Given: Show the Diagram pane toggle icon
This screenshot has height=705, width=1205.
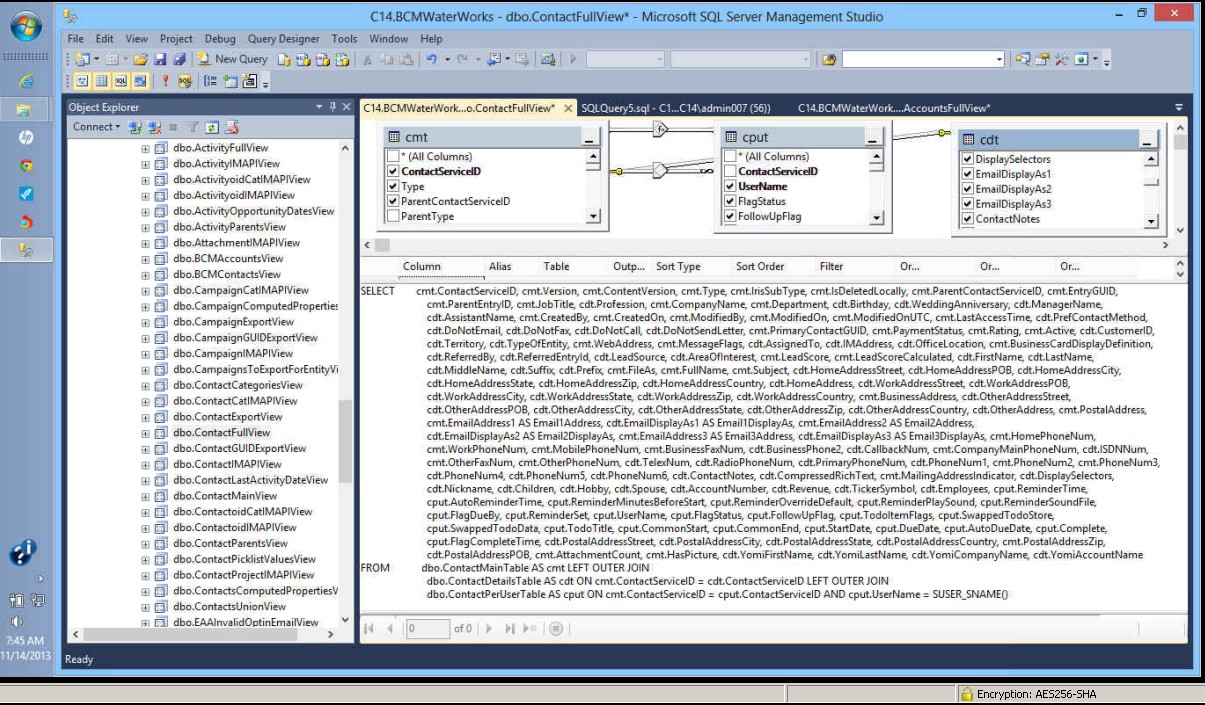Looking at the screenshot, I should (x=81, y=81).
